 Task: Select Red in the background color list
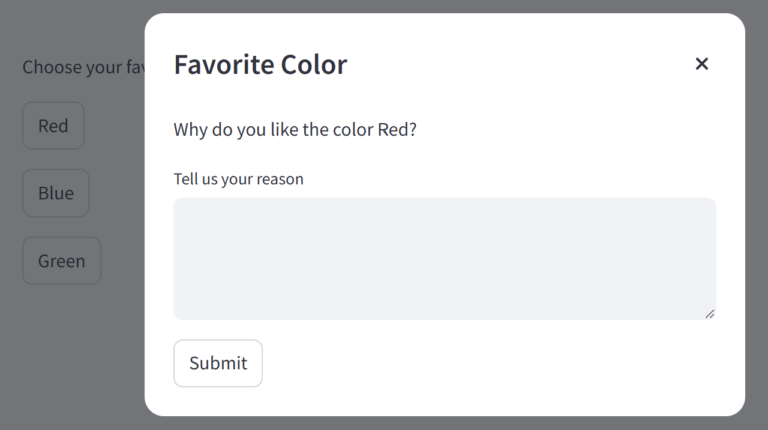click(53, 126)
